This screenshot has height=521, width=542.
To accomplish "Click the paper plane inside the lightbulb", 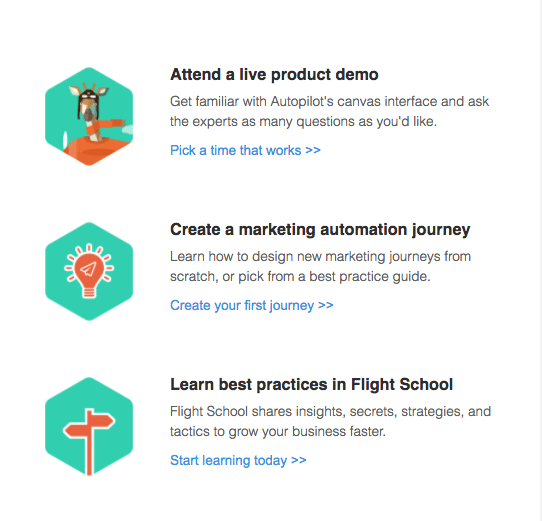I will tap(88, 269).
